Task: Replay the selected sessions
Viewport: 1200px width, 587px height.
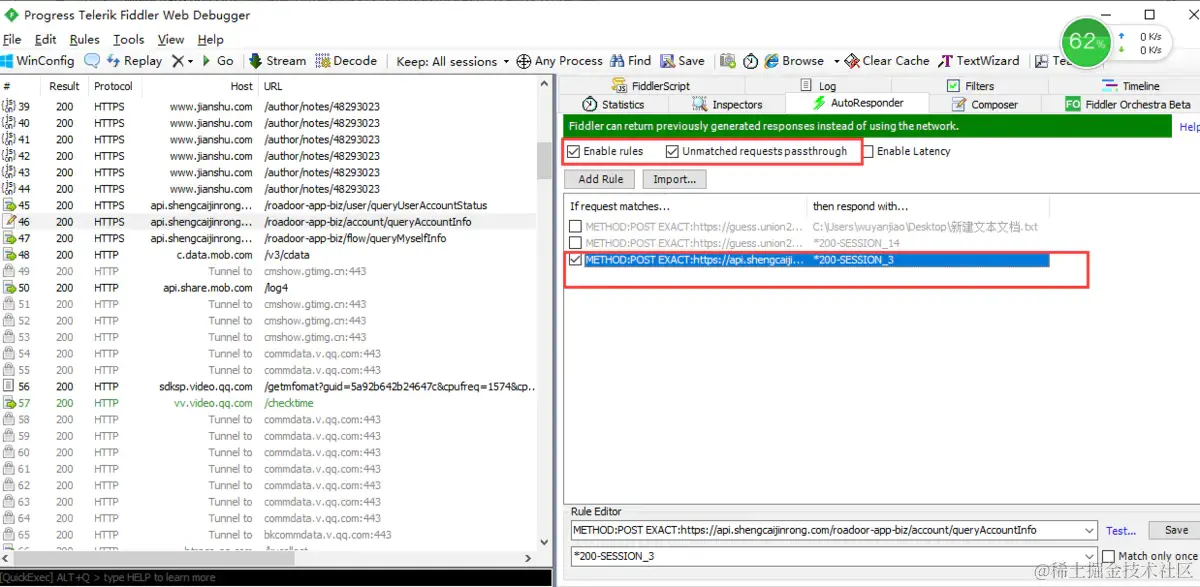Action: click(134, 61)
